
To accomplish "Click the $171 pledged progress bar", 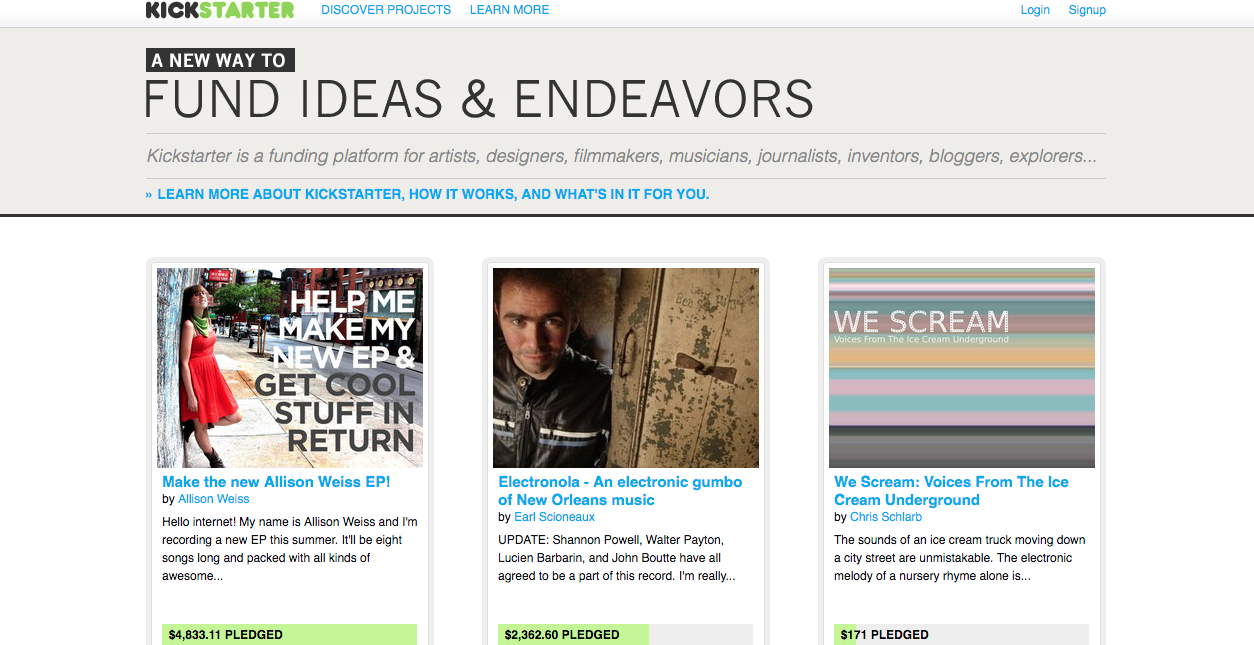I will 962,634.
